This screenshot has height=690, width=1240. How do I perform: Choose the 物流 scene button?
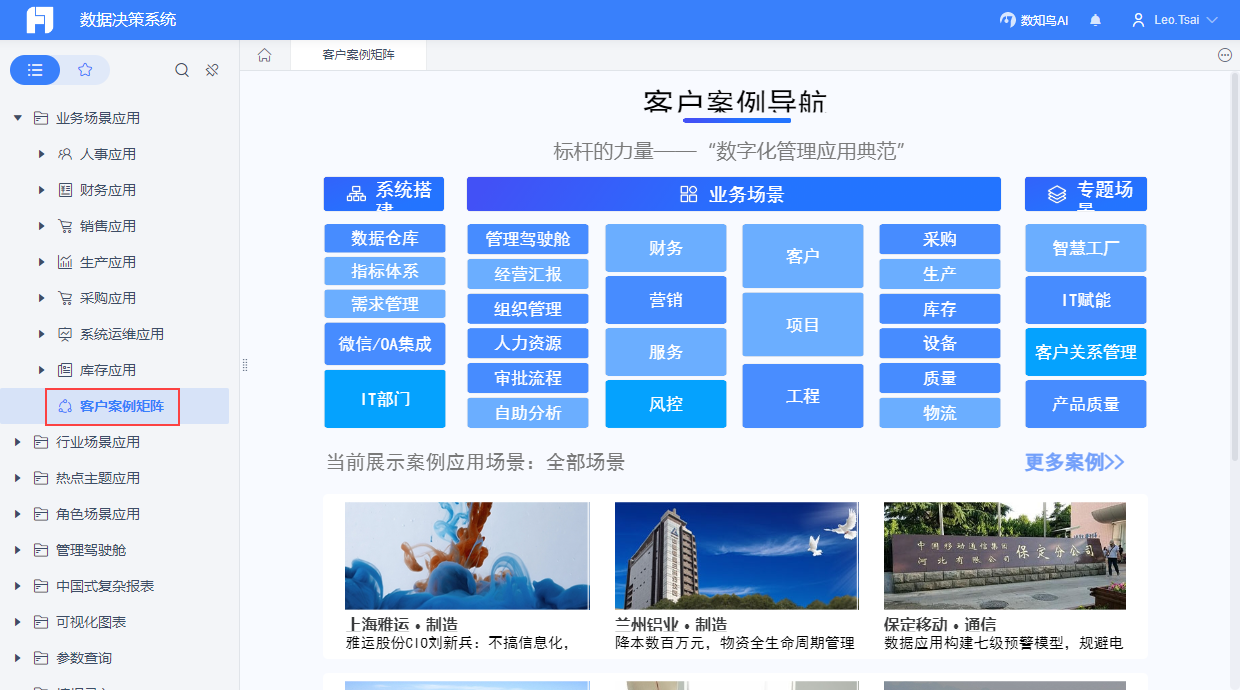pyautogui.click(x=940, y=412)
